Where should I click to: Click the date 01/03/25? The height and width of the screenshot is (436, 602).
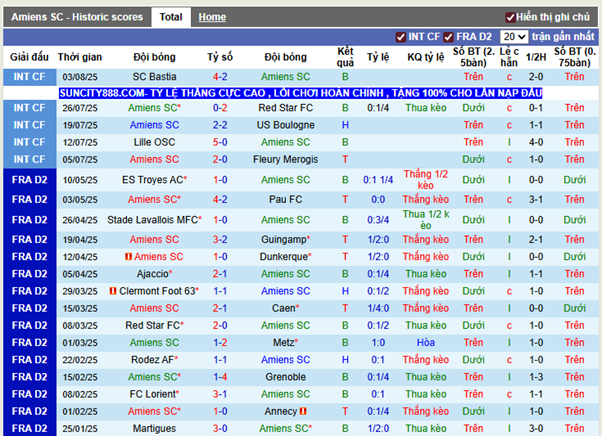coord(80,343)
